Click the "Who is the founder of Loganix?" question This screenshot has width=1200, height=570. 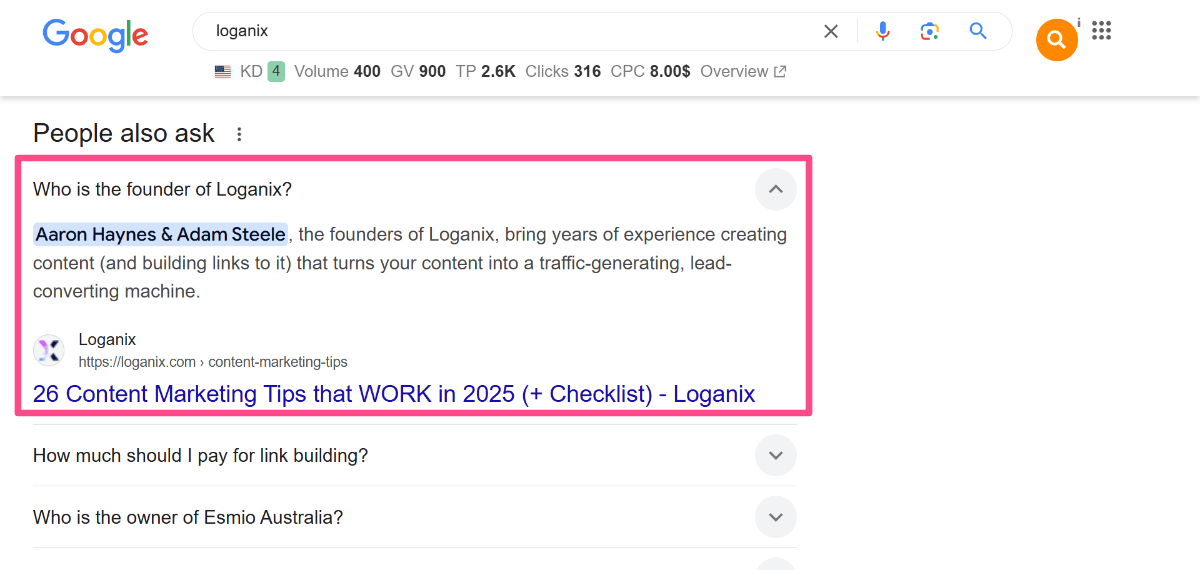click(162, 189)
